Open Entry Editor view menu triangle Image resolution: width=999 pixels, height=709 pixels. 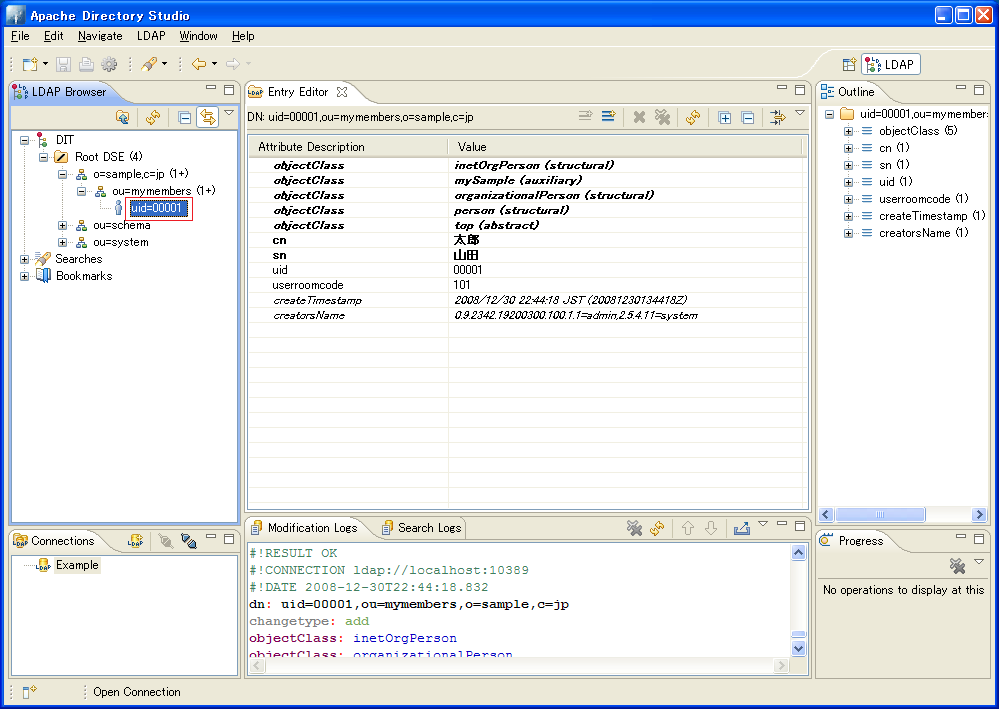(x=800, y=113)
